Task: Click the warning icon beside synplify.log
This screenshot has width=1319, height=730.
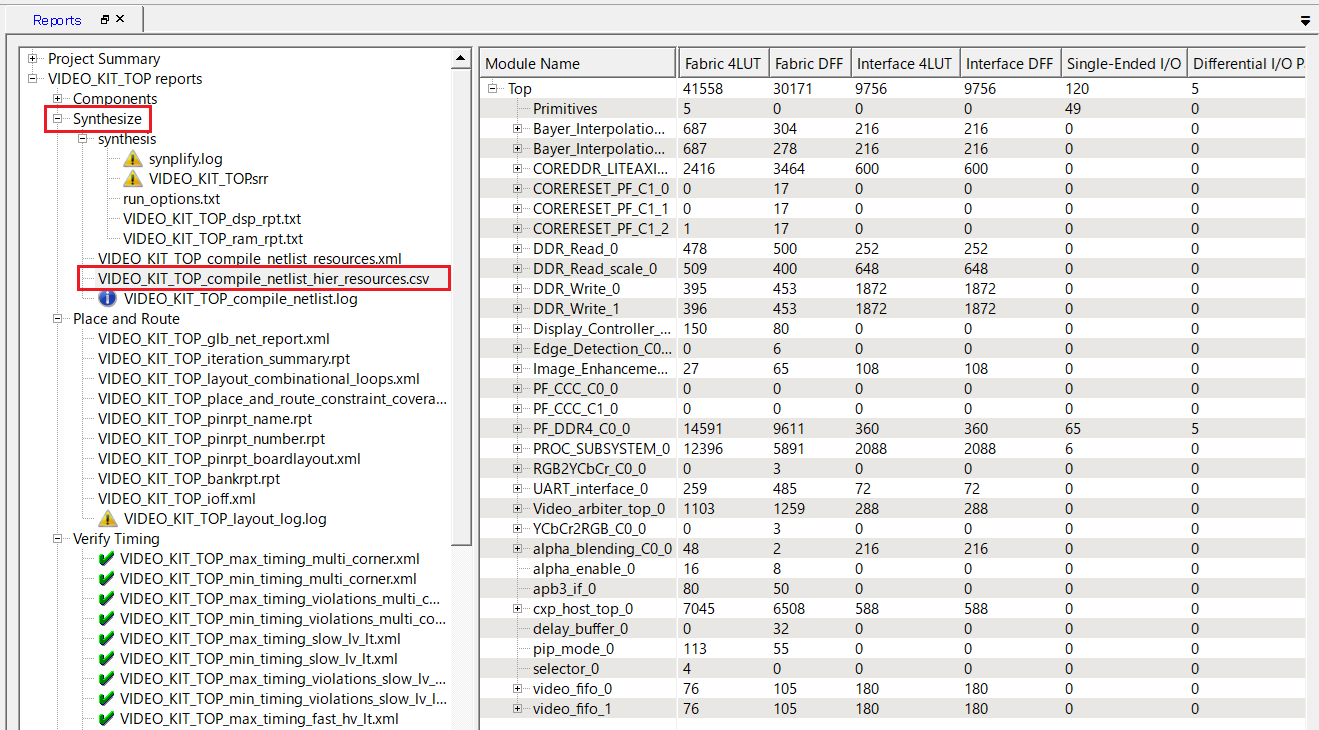Action: [x=133, y=159]
